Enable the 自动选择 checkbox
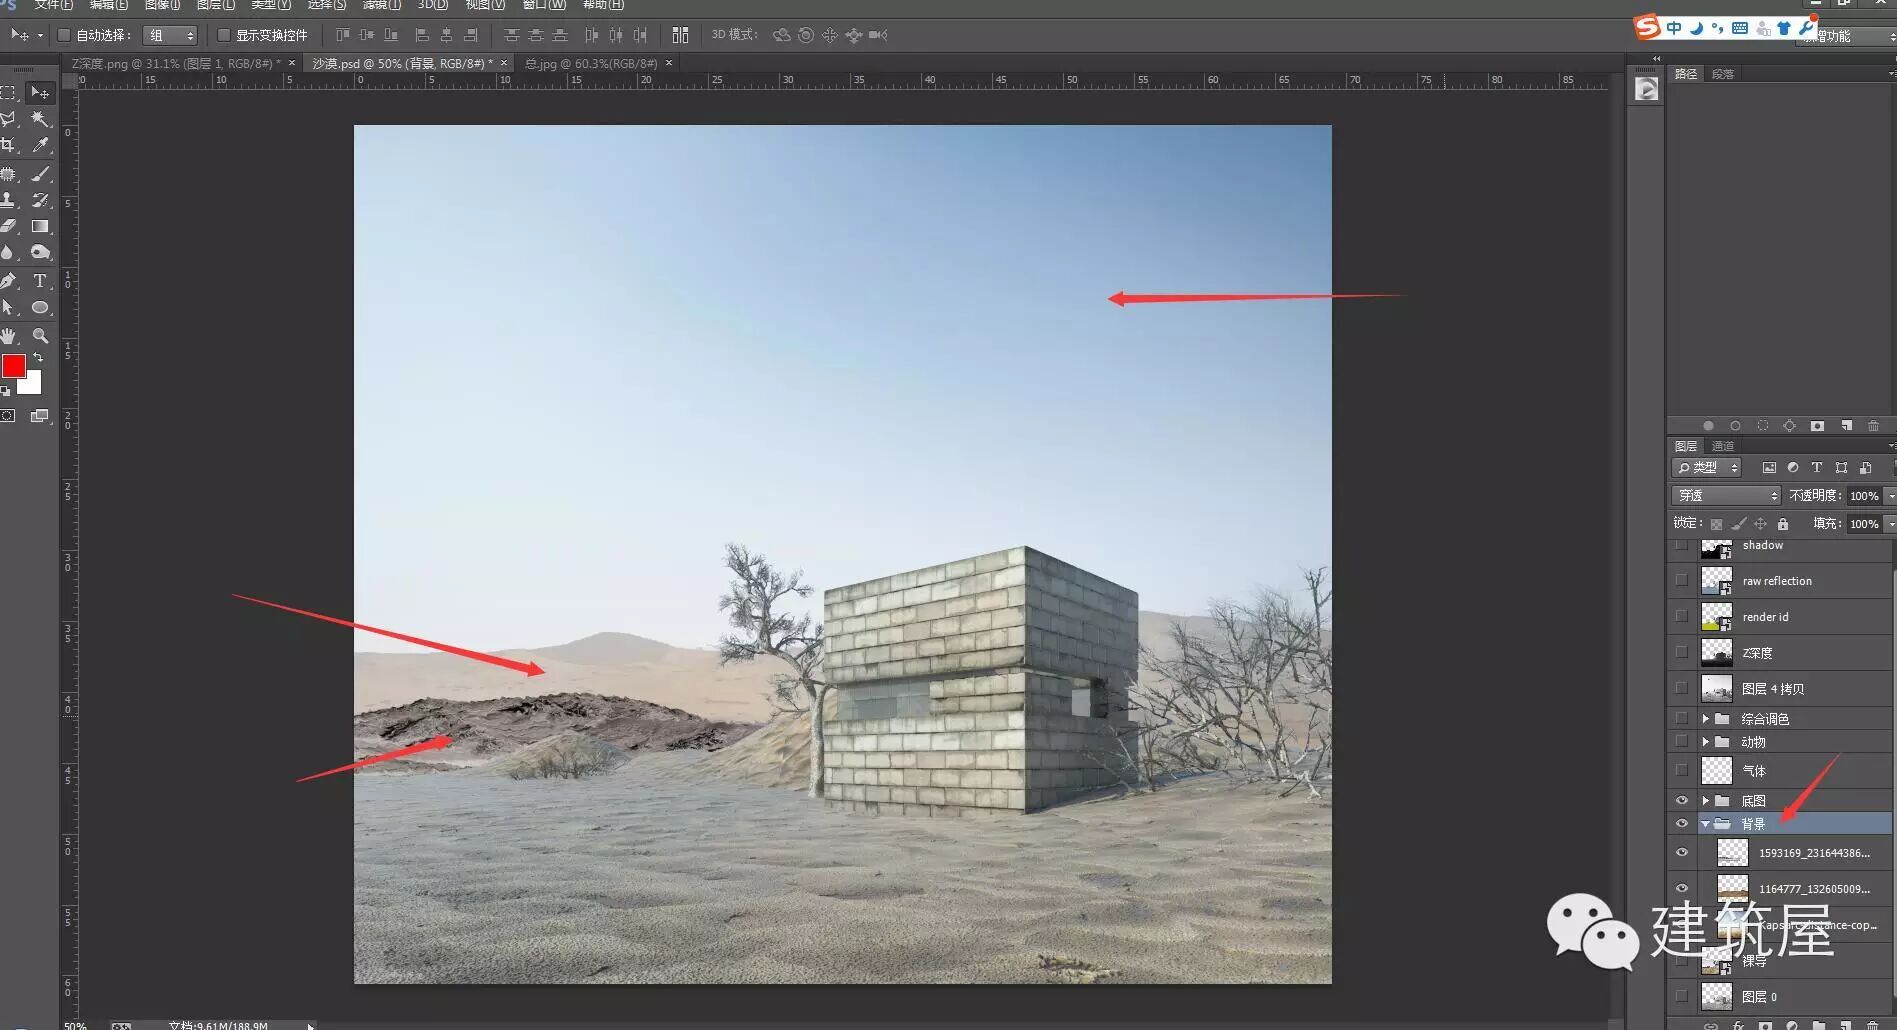 click(64, 35)
